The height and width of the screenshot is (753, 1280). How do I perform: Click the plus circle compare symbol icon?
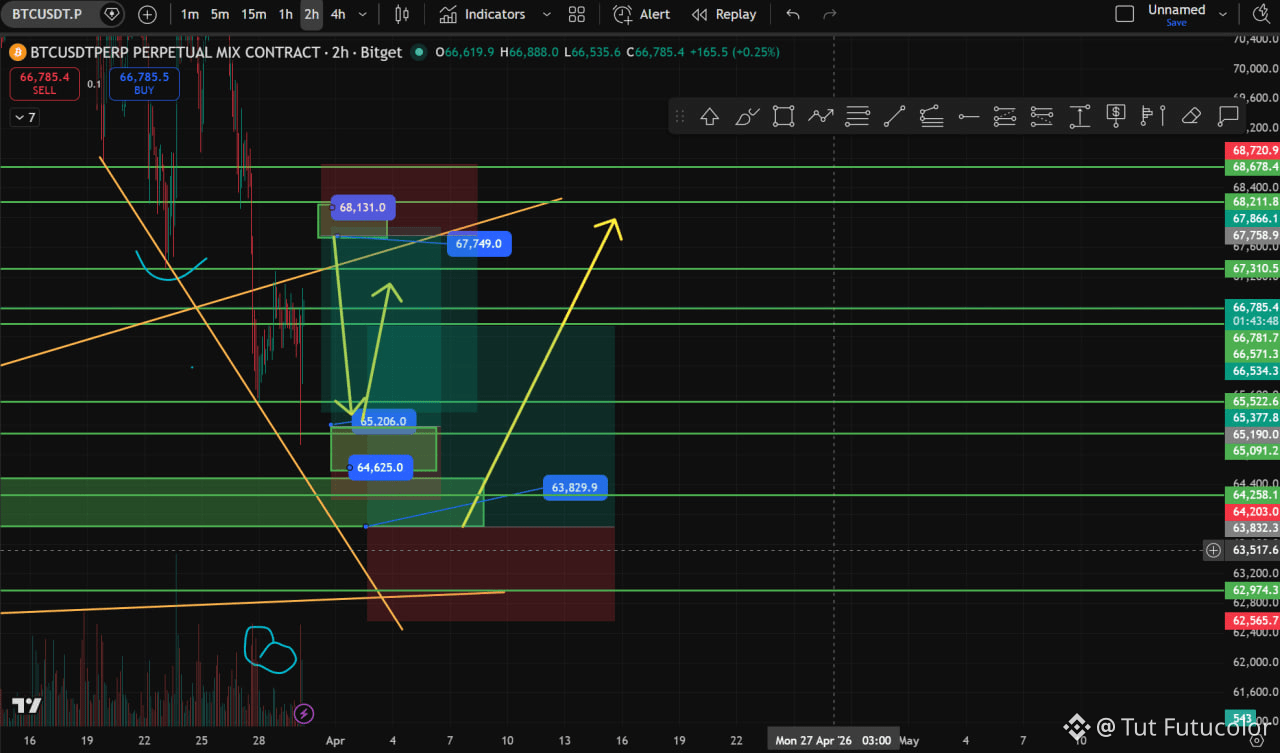pyautogui.click(x=147, y=14)
